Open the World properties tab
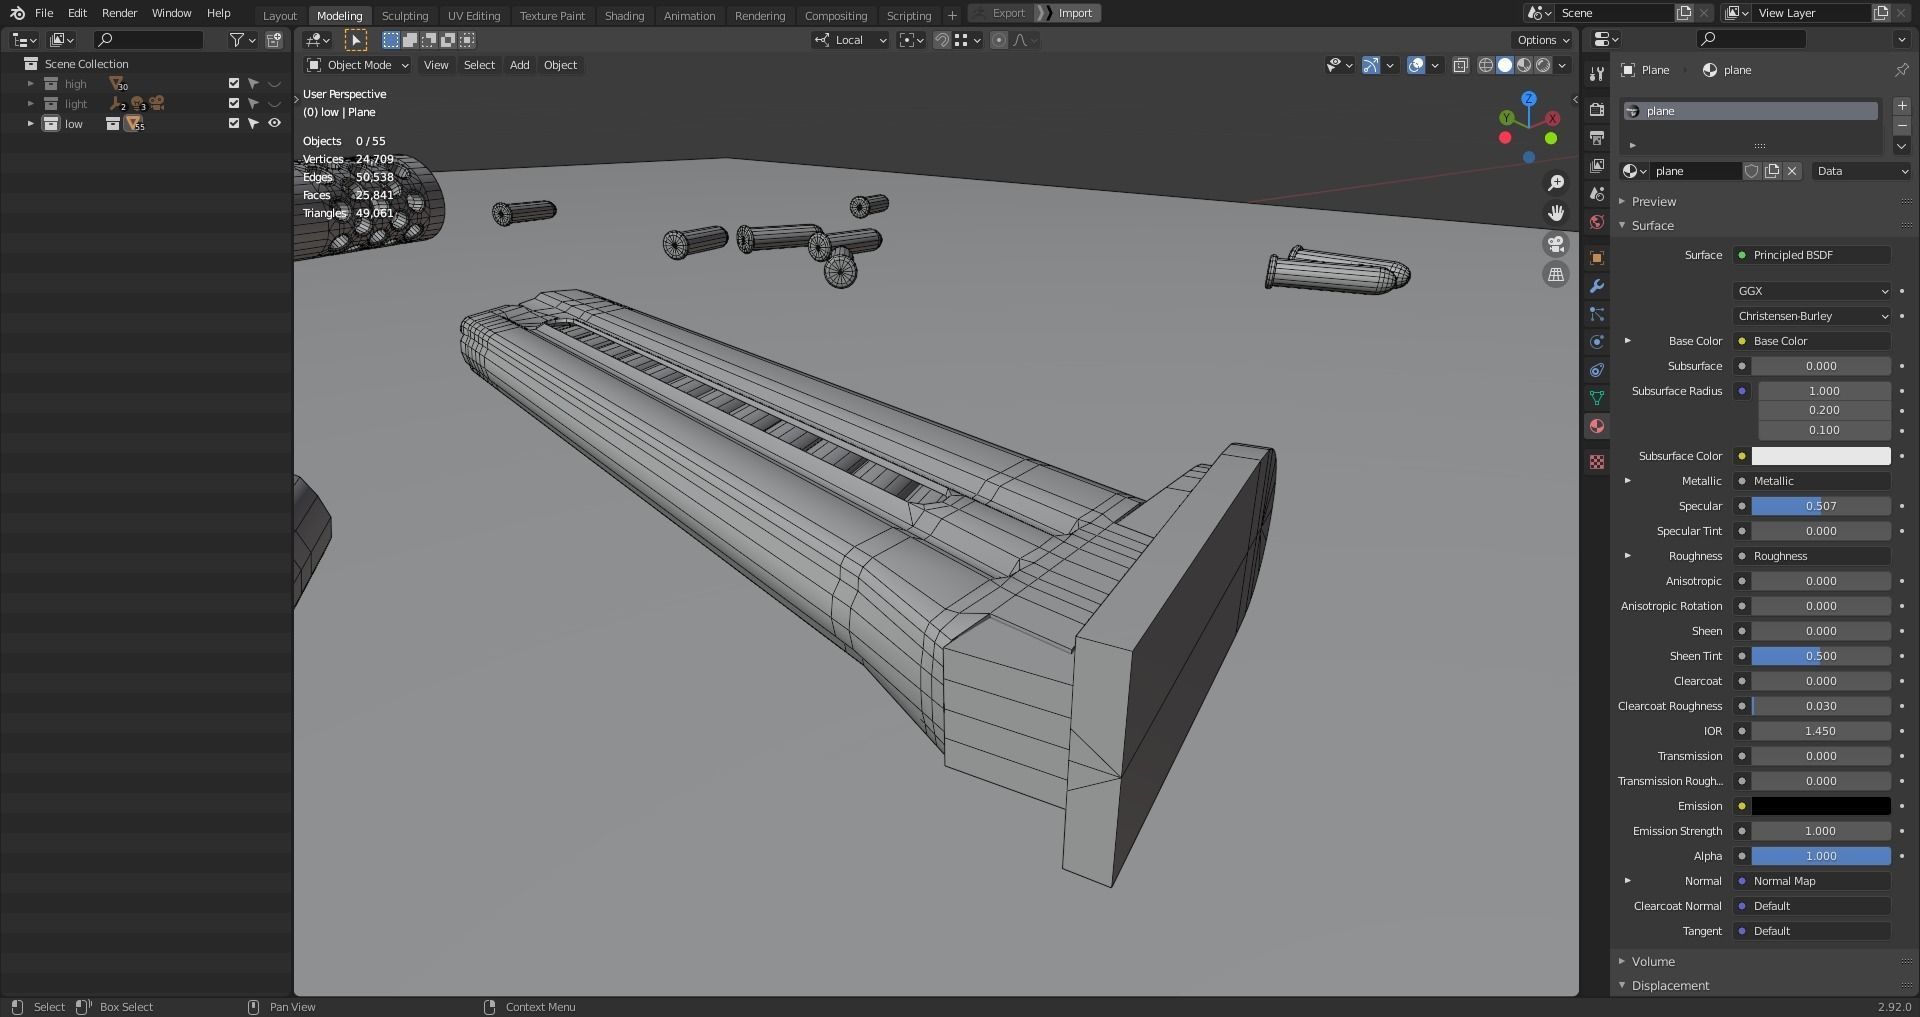This screenshot has height=1017, width=1920. click(1597, 222)
